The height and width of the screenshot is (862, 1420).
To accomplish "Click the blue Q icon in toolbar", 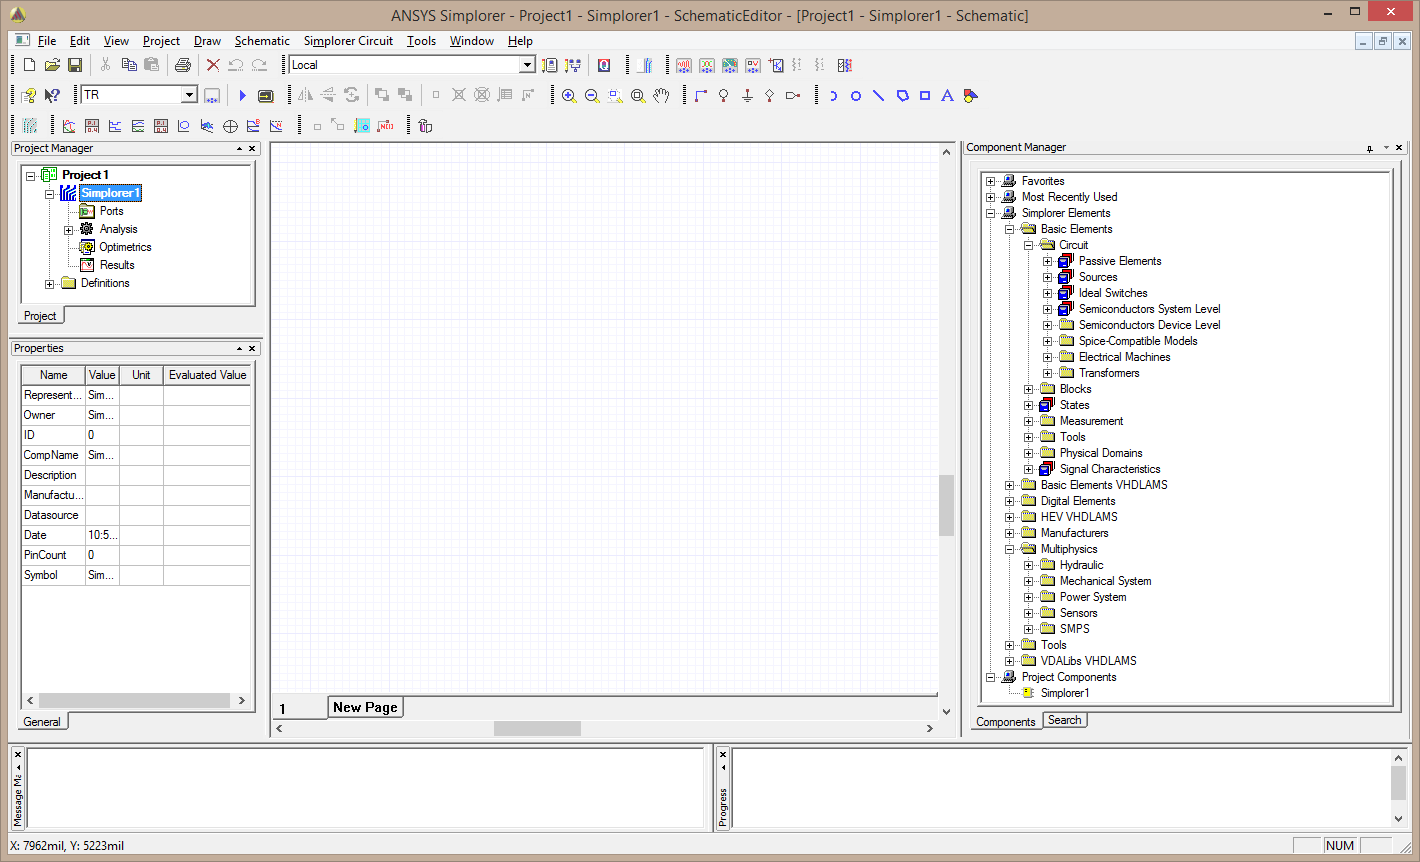I will coord(604,65).
